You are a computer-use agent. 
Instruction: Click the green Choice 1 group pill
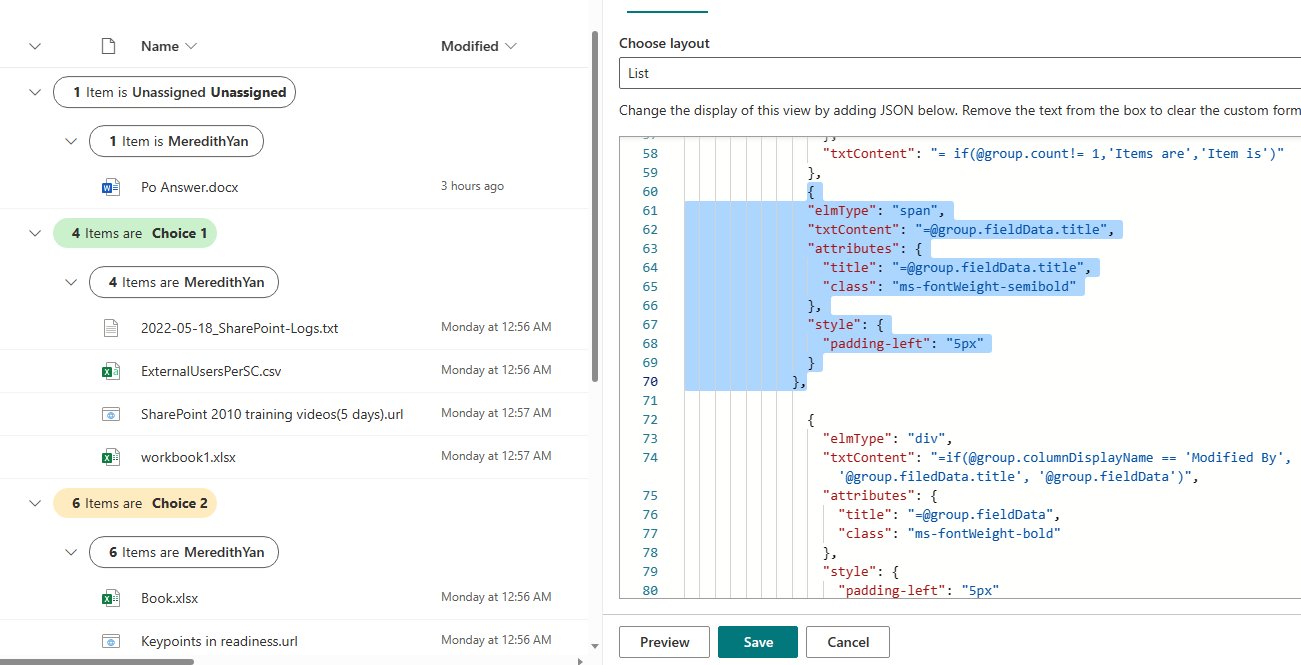(135, 233)
